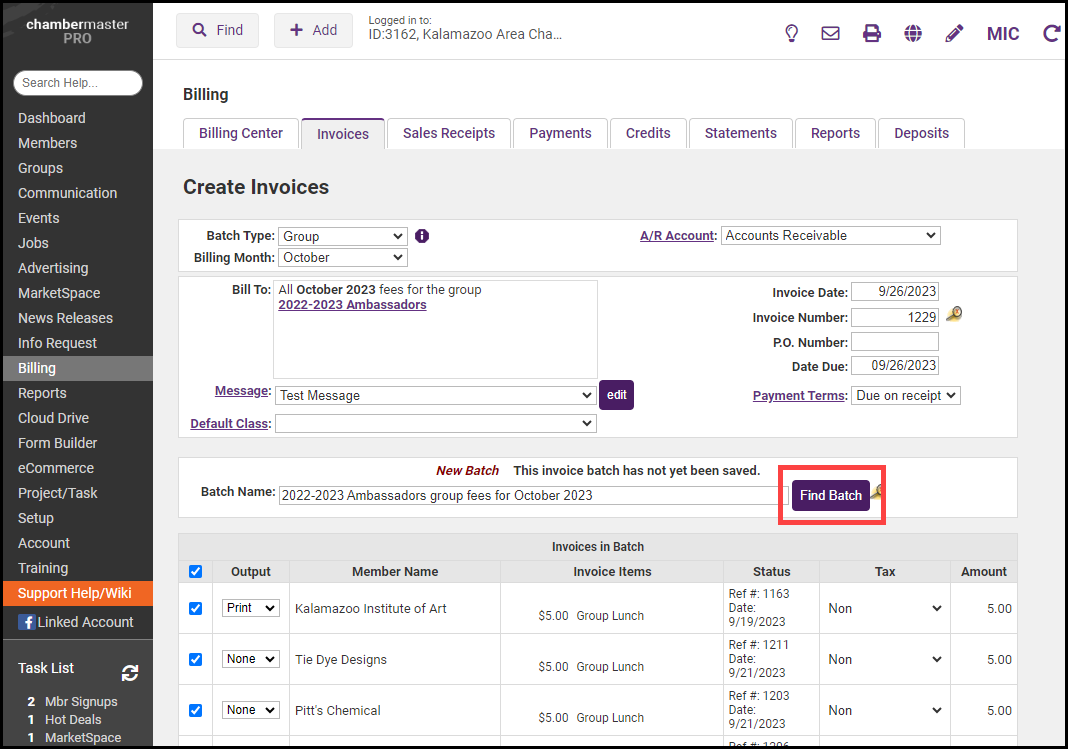1068x749 pixels.
Task: Toggle the select-all checkbox in table header
Action: (196, 572)
